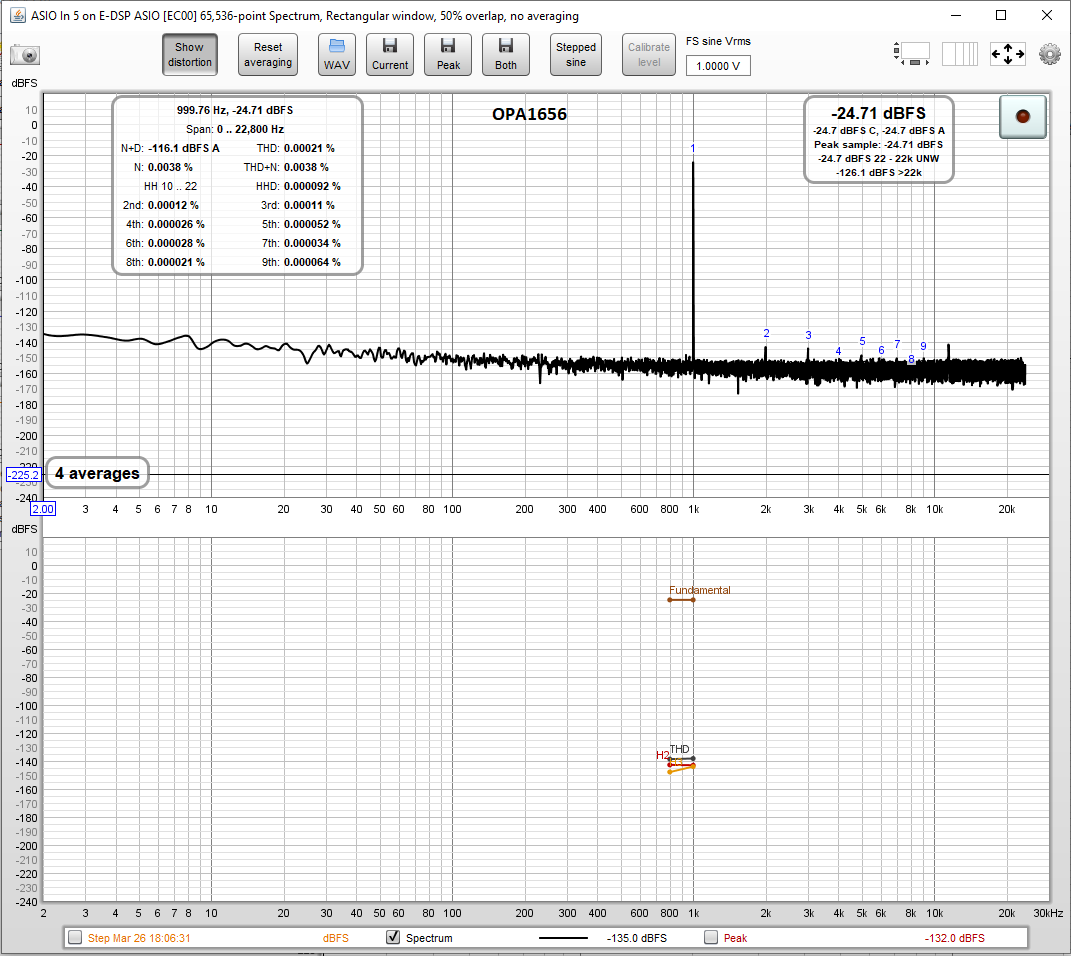1071x956 pixels.
Task: Save Both traces with the Both button
Action: [x=506, y=55]
